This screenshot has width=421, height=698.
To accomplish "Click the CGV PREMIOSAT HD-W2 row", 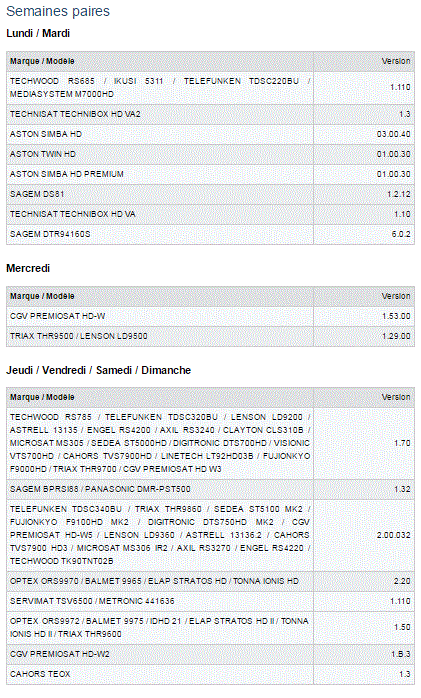I will (x=210, y=654).
